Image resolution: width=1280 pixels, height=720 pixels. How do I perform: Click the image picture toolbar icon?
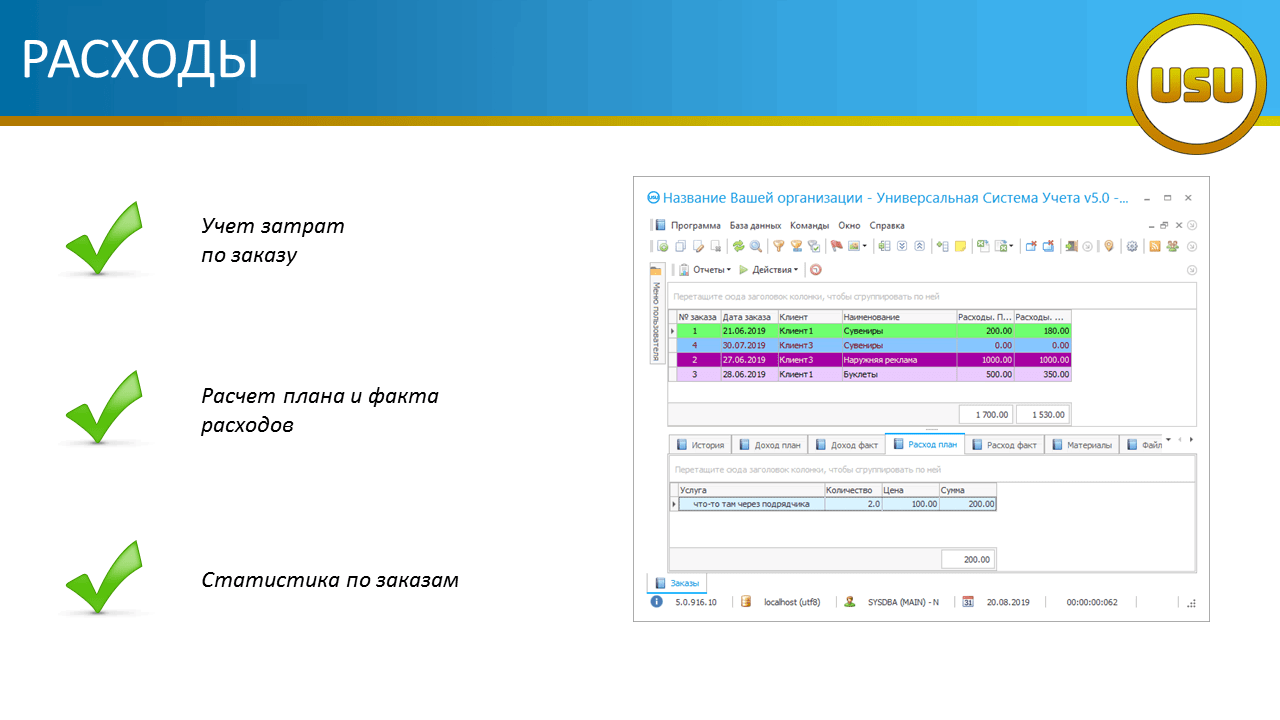coord(854,247)
